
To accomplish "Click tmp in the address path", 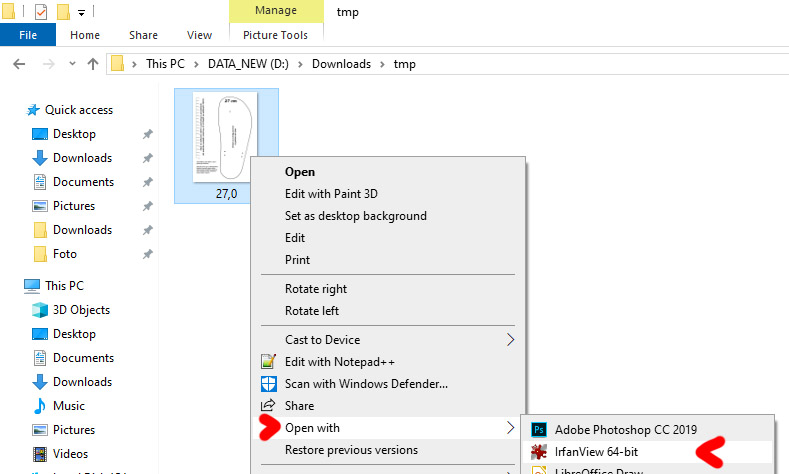I will pos(405,64).
